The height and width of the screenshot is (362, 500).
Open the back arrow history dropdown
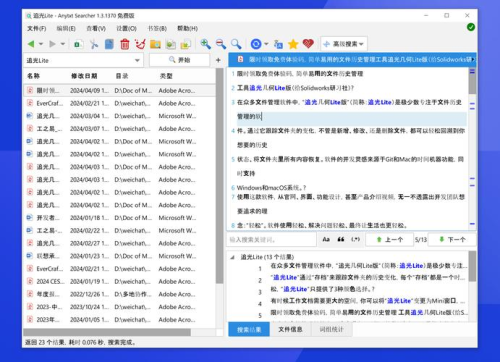(41, 44)
